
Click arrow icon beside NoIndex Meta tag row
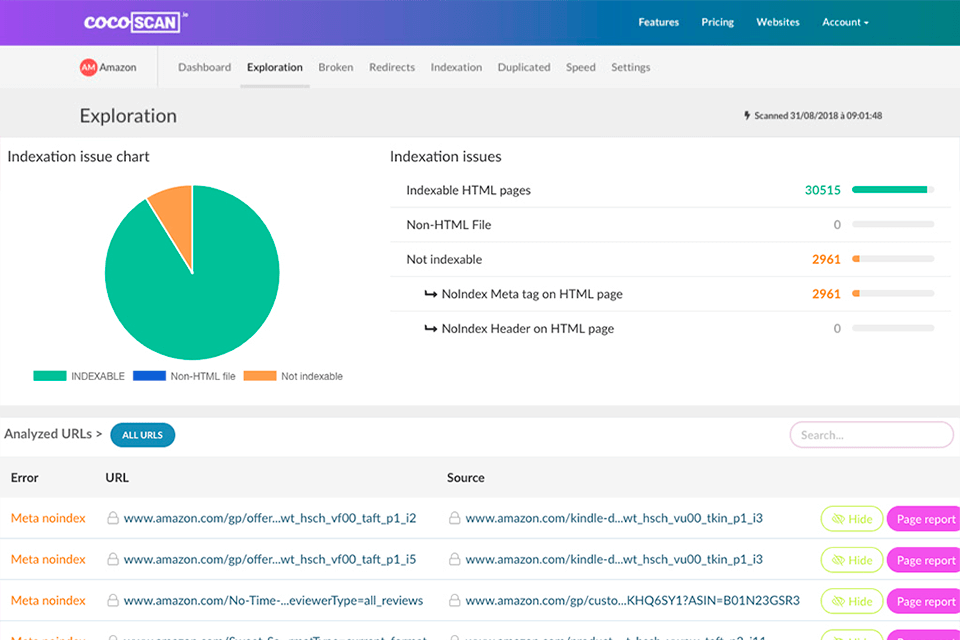tap(430, 294)
